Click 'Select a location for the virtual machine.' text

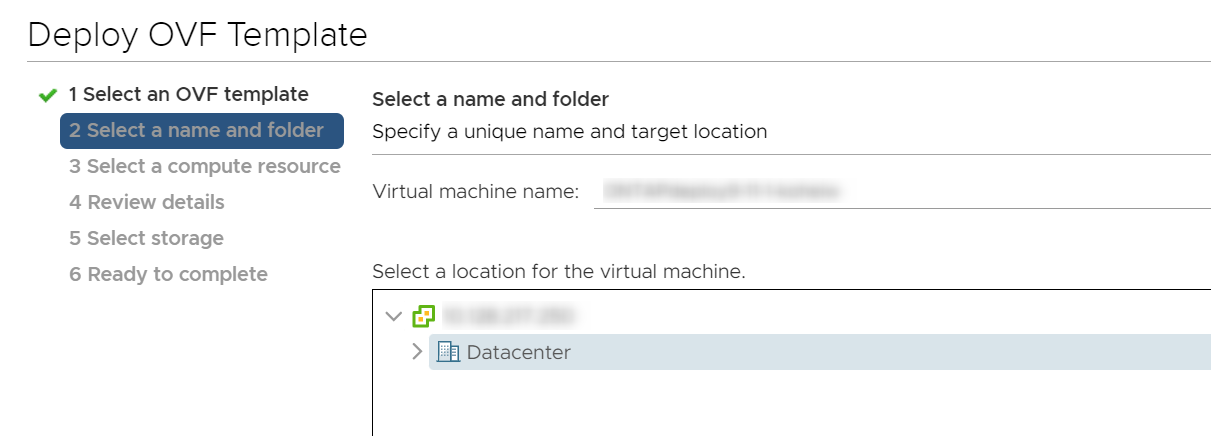tap(559, 271)
